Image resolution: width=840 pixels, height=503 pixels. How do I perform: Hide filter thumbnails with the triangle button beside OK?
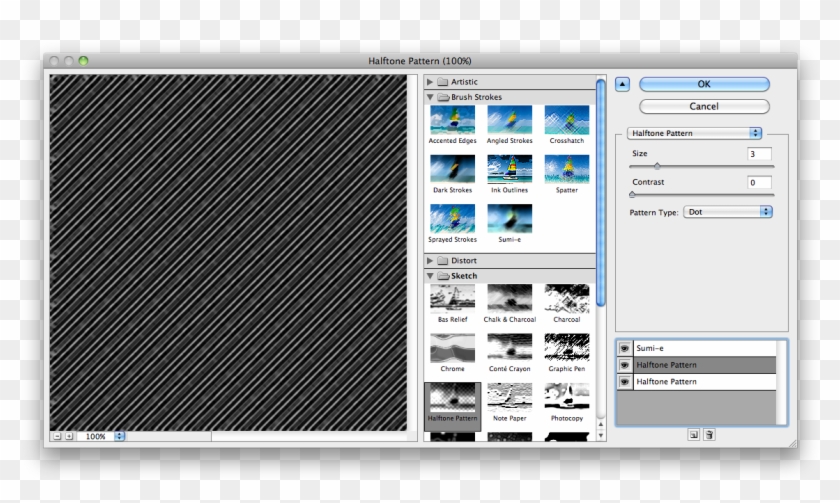622,84
